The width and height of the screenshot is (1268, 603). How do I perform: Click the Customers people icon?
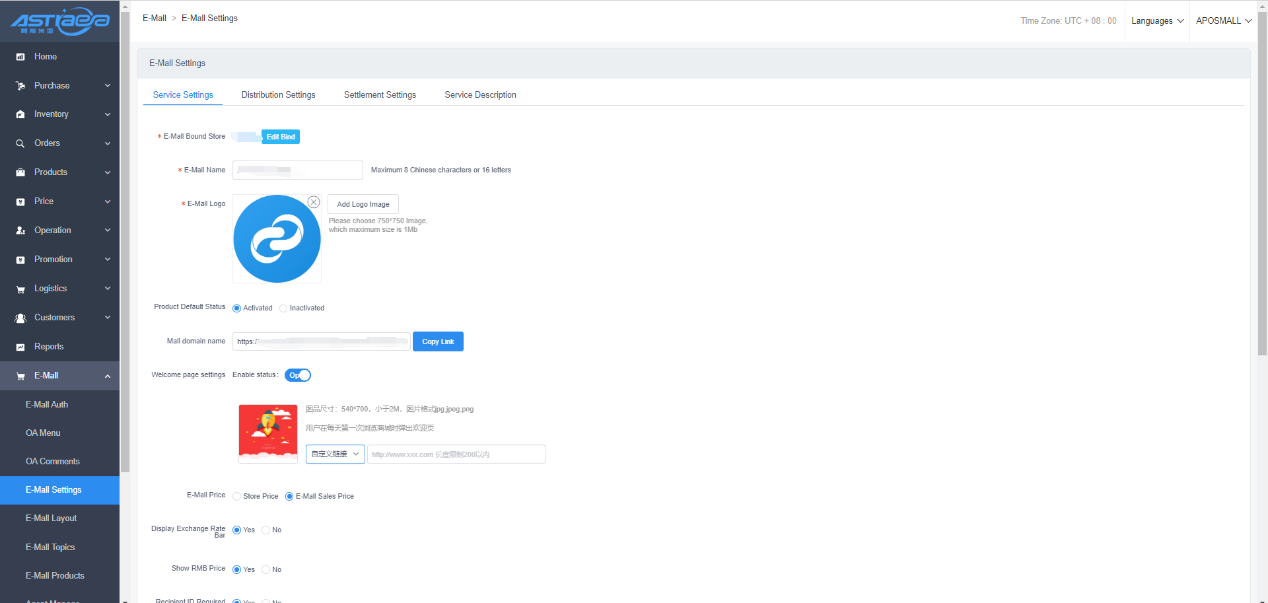point(20,318)
